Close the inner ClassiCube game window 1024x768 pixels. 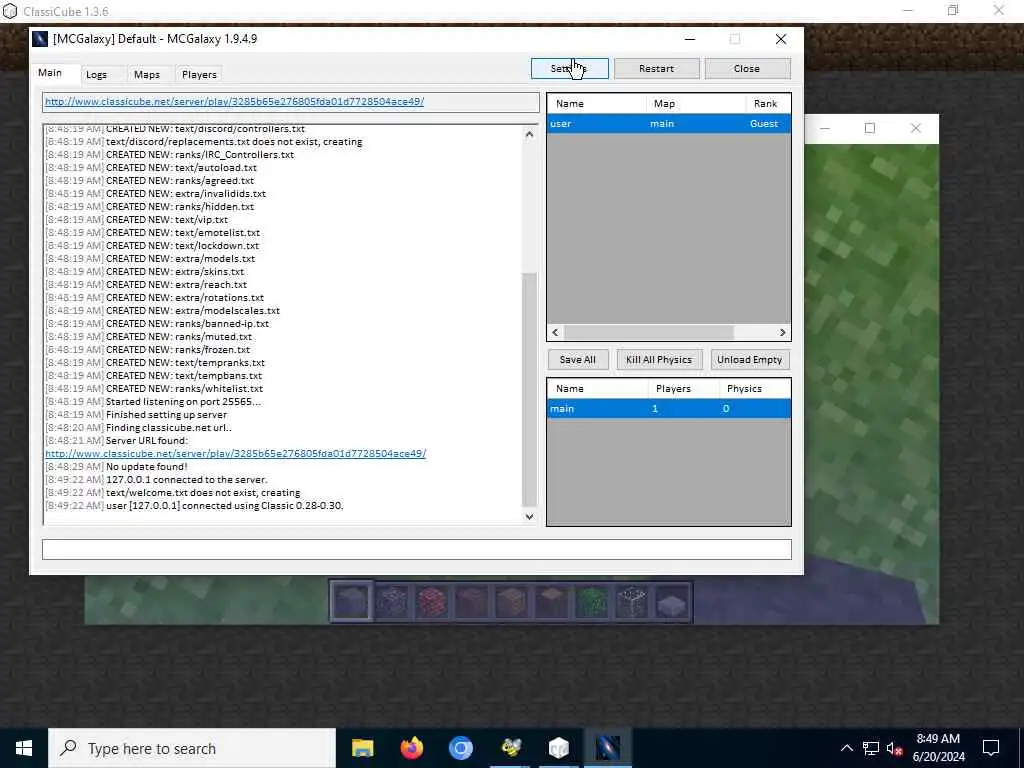point(916,128)
